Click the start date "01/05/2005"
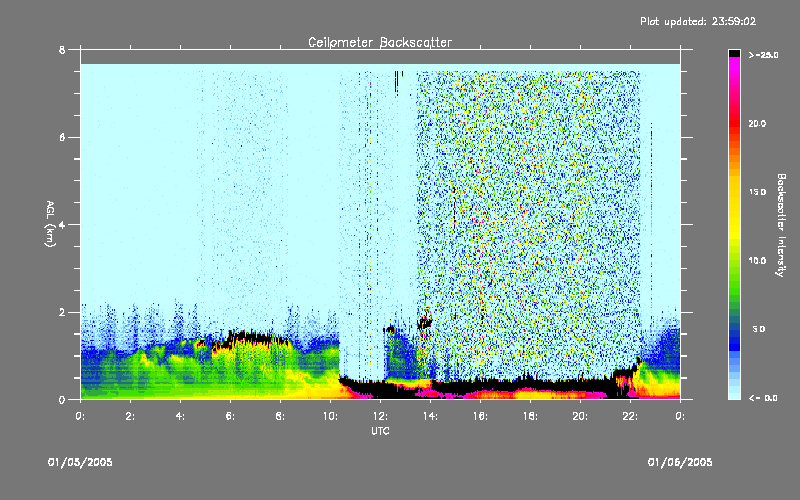Image resolution: width=800 pixels, height=500 pixels. [80, 462]
